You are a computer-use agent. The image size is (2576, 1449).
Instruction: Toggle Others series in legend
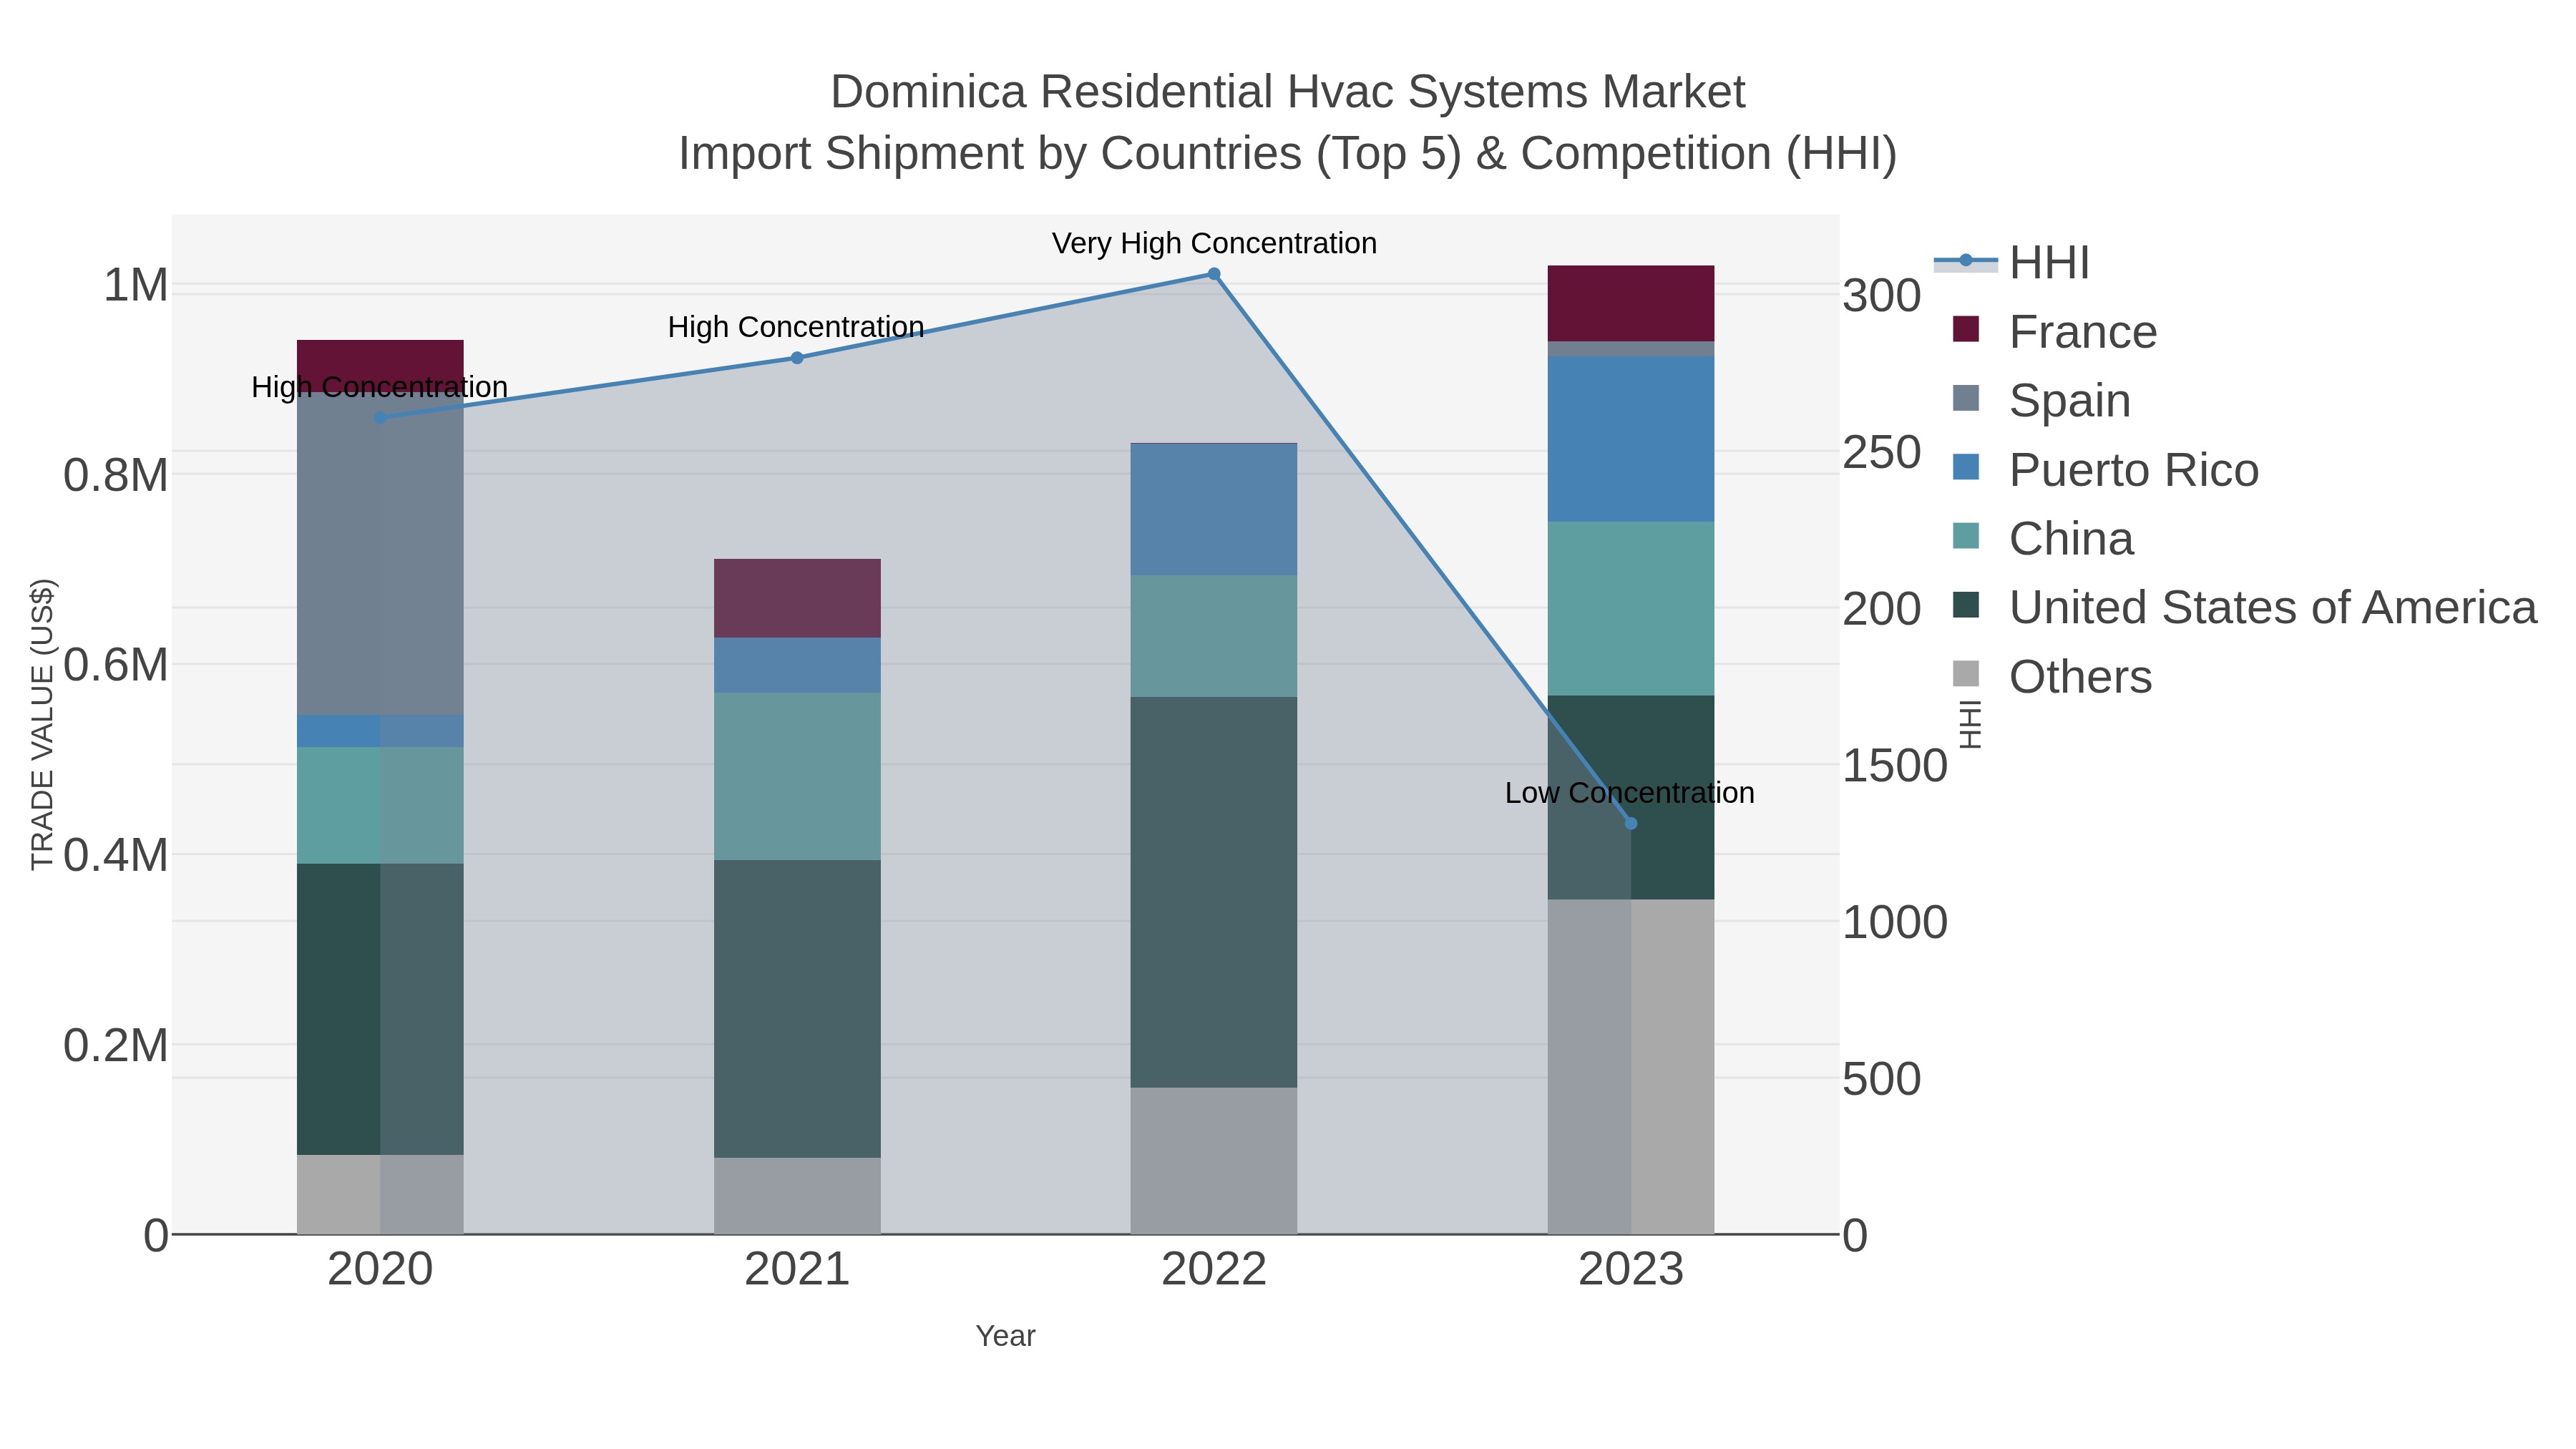coord(2052,677)
